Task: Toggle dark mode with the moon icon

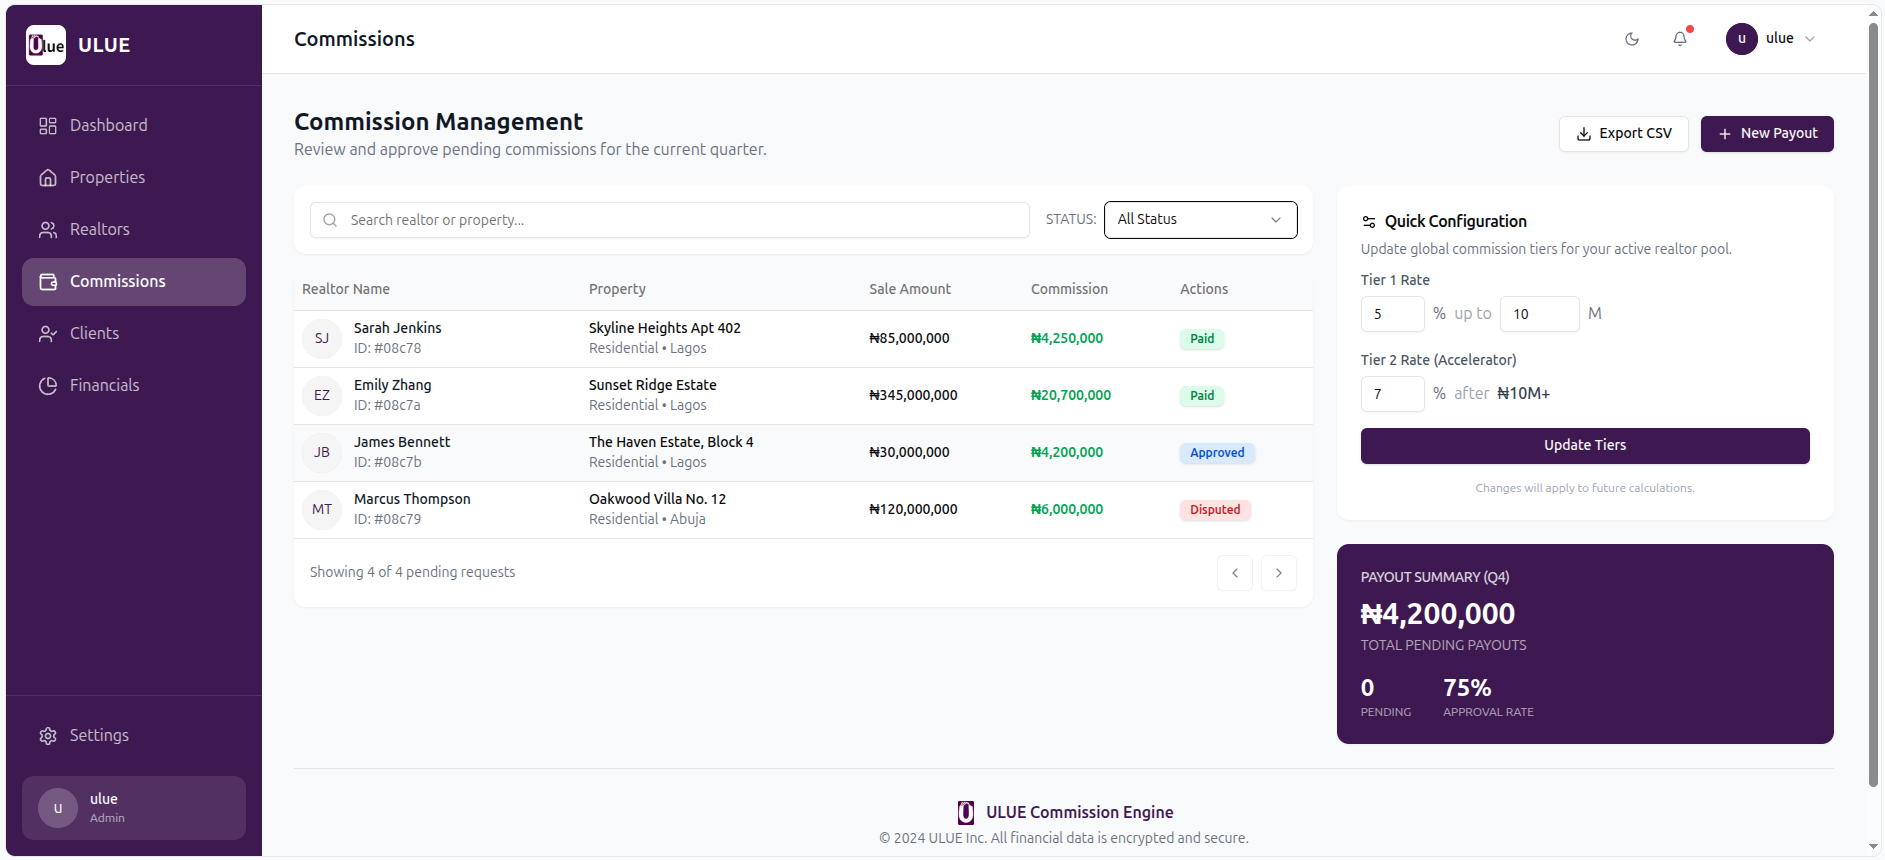Action: point(1632,39)
